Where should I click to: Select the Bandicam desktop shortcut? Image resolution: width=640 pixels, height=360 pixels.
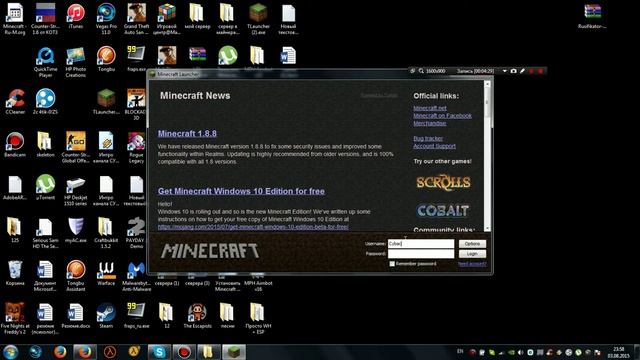15,144
